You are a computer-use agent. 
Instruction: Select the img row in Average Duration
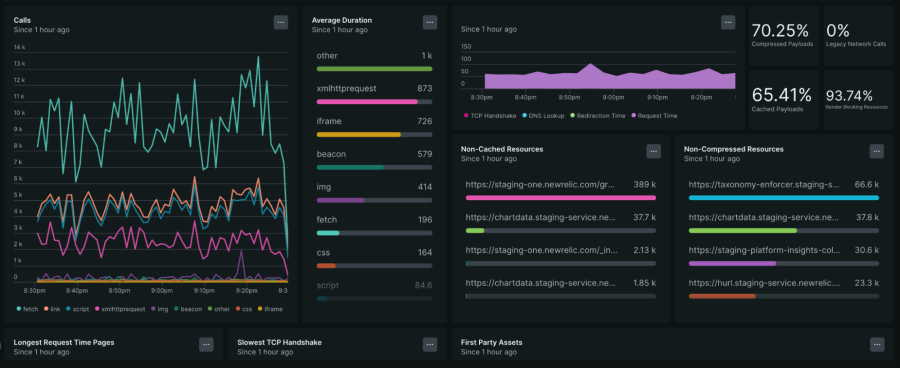pyautogui.click(x=374, y=192)
